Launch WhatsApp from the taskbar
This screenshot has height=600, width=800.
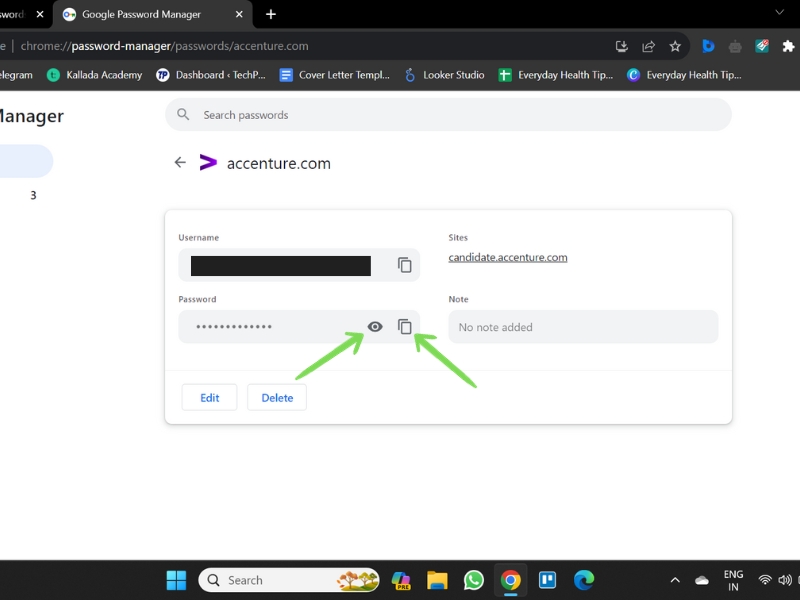coord(474,580)
